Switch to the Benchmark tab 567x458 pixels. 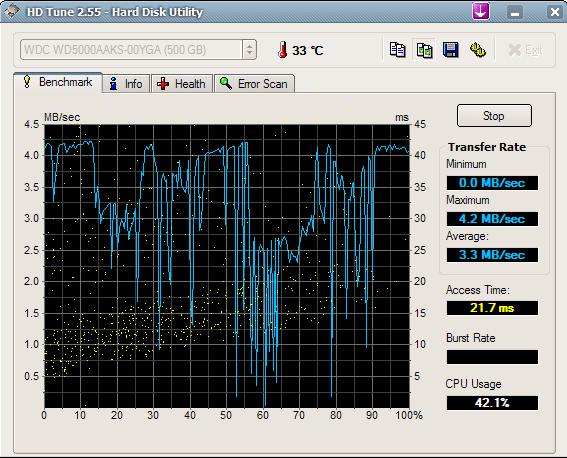(58, 82)
